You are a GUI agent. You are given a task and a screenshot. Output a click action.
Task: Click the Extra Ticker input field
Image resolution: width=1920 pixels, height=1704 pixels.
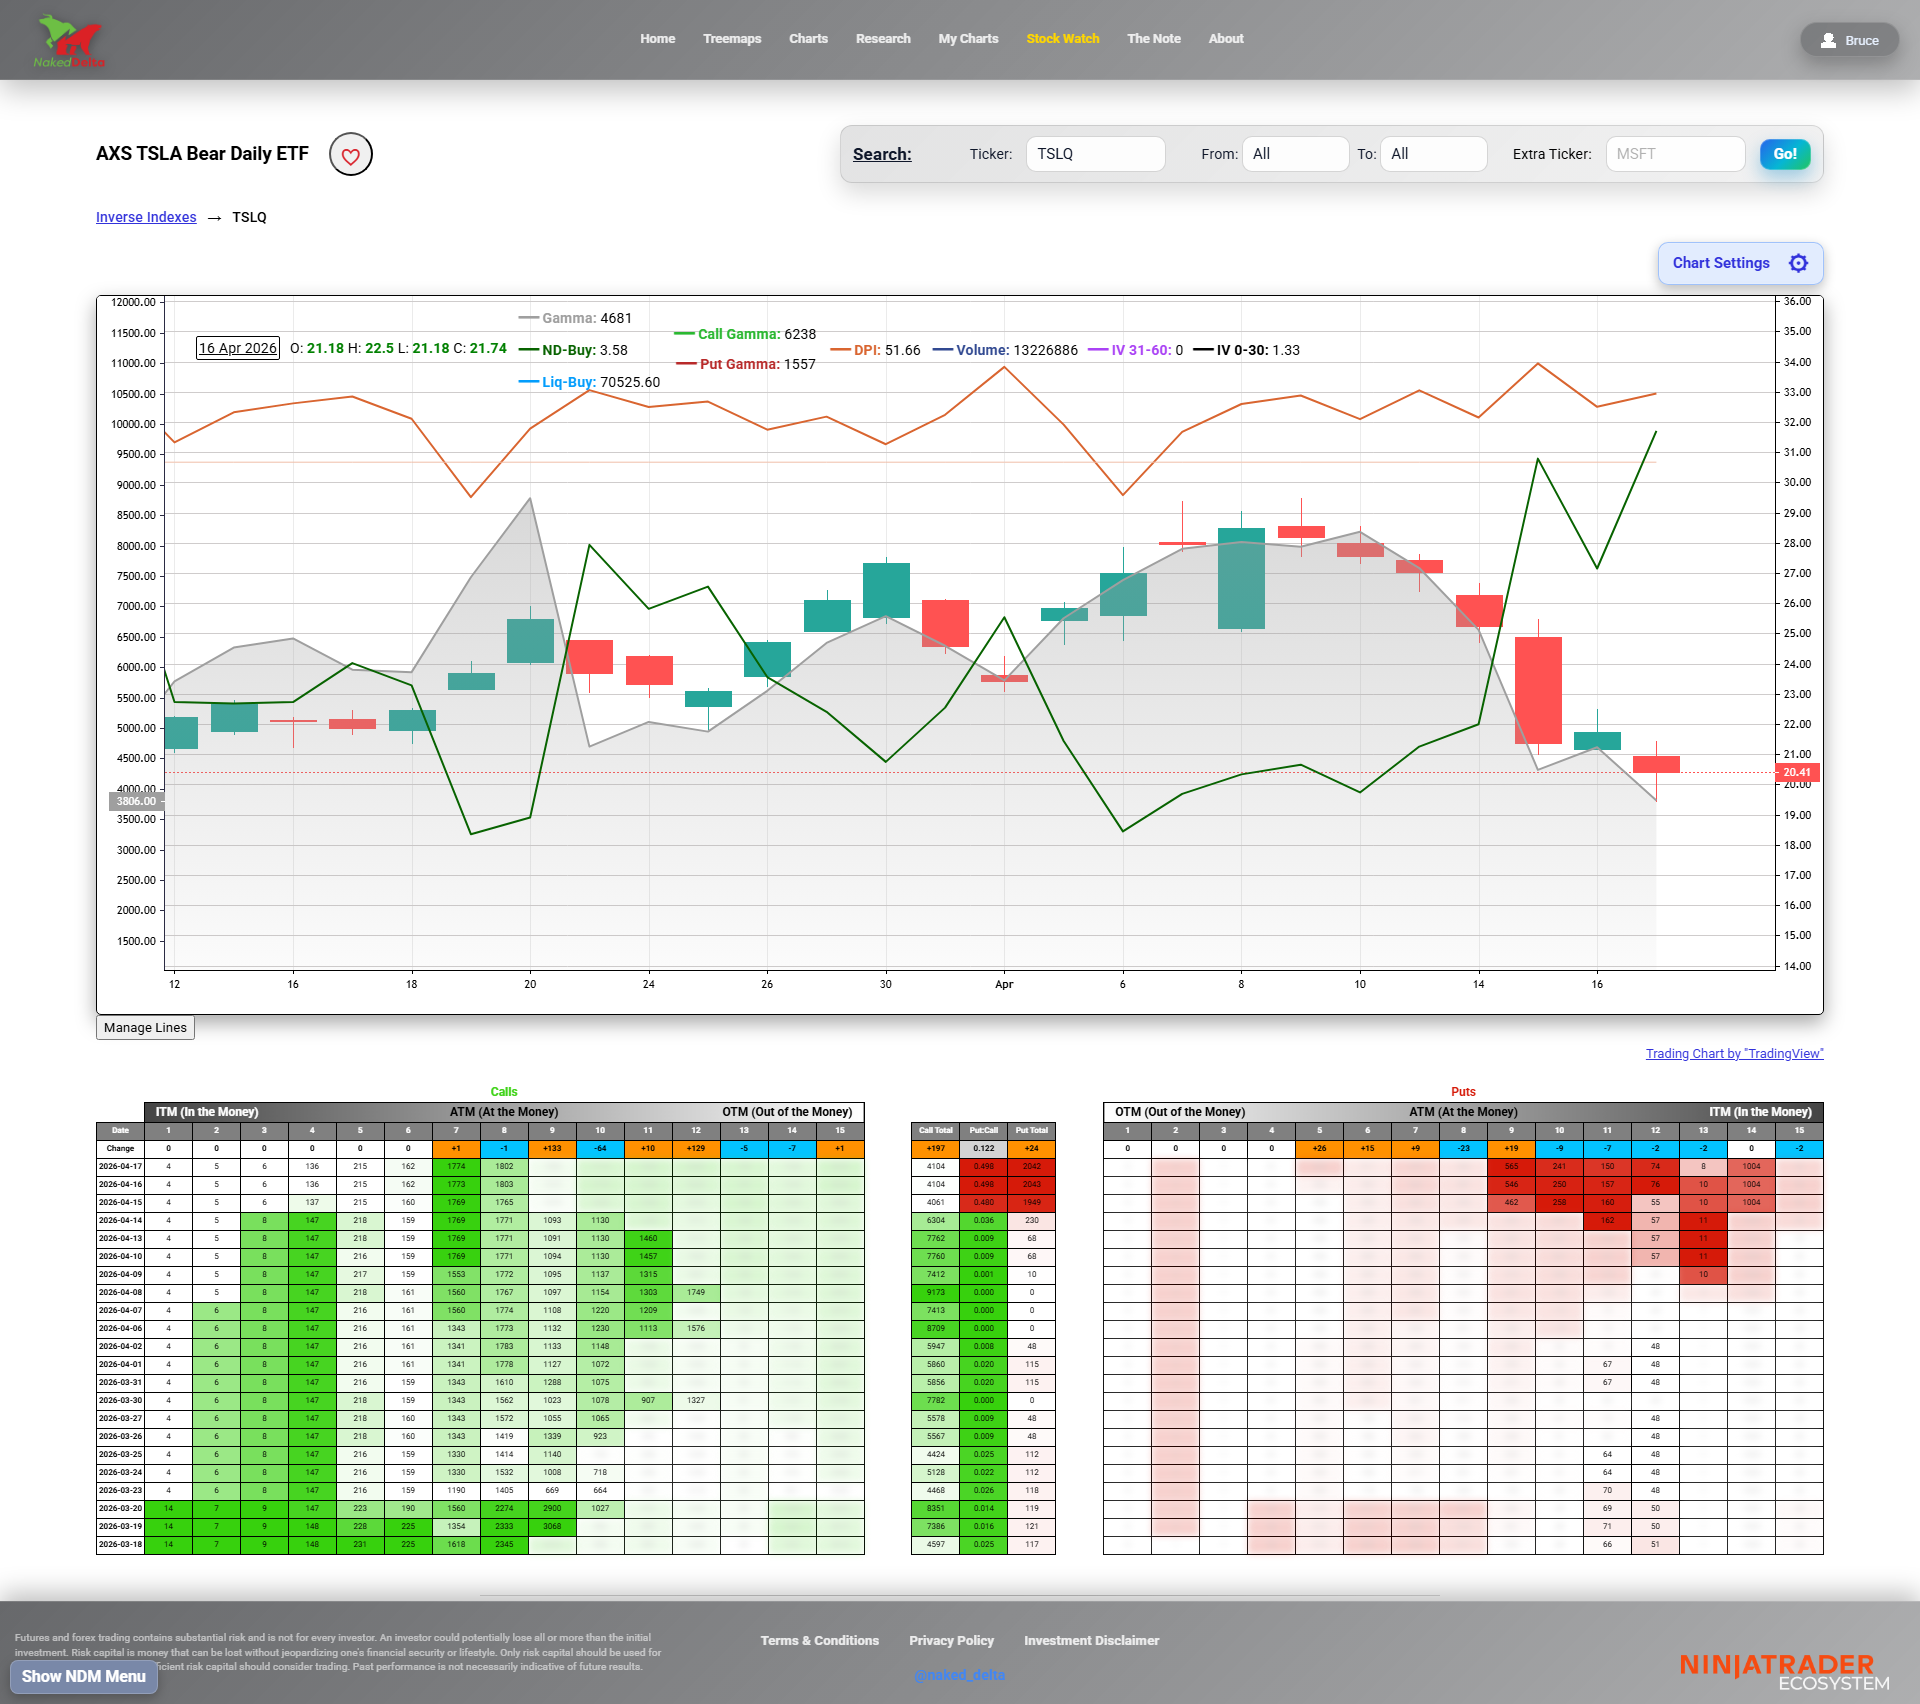1675,154
